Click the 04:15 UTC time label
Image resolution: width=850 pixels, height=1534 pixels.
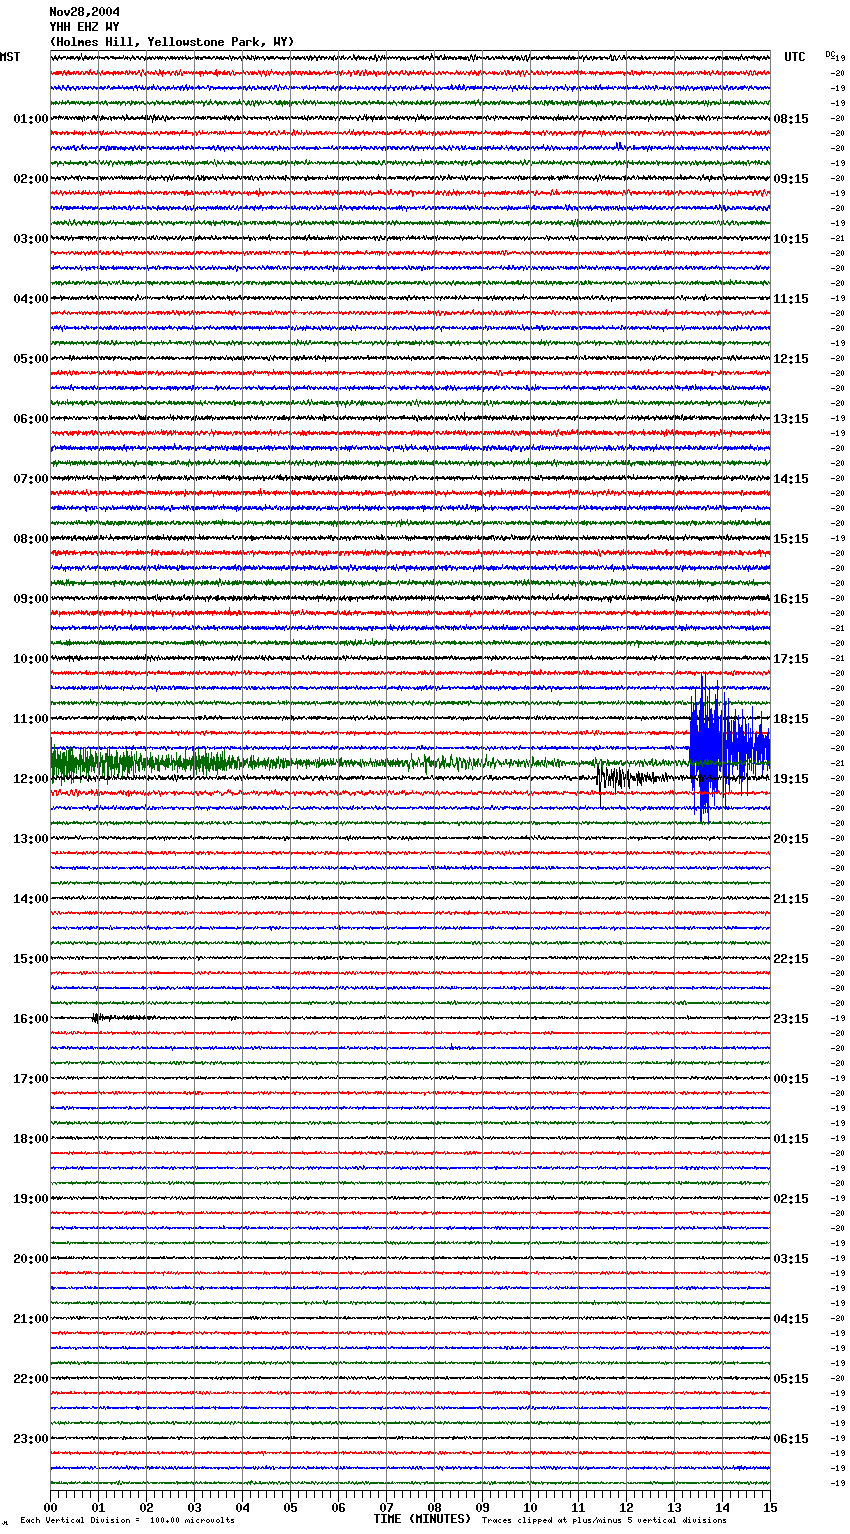coord(791,1319)
